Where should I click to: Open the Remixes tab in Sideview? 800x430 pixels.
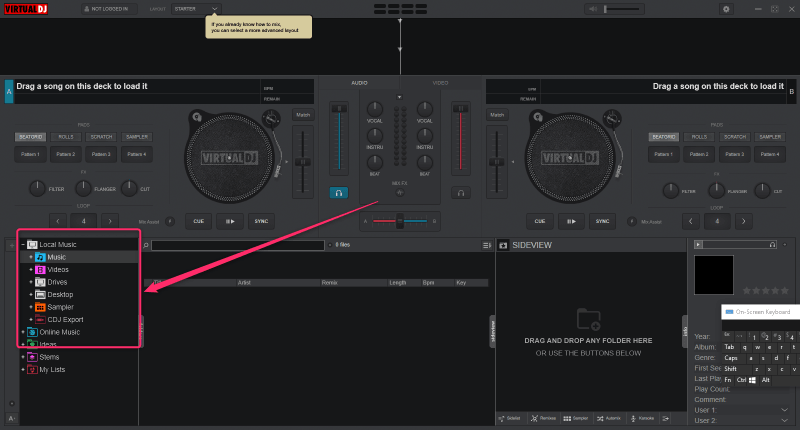(543, 418)
